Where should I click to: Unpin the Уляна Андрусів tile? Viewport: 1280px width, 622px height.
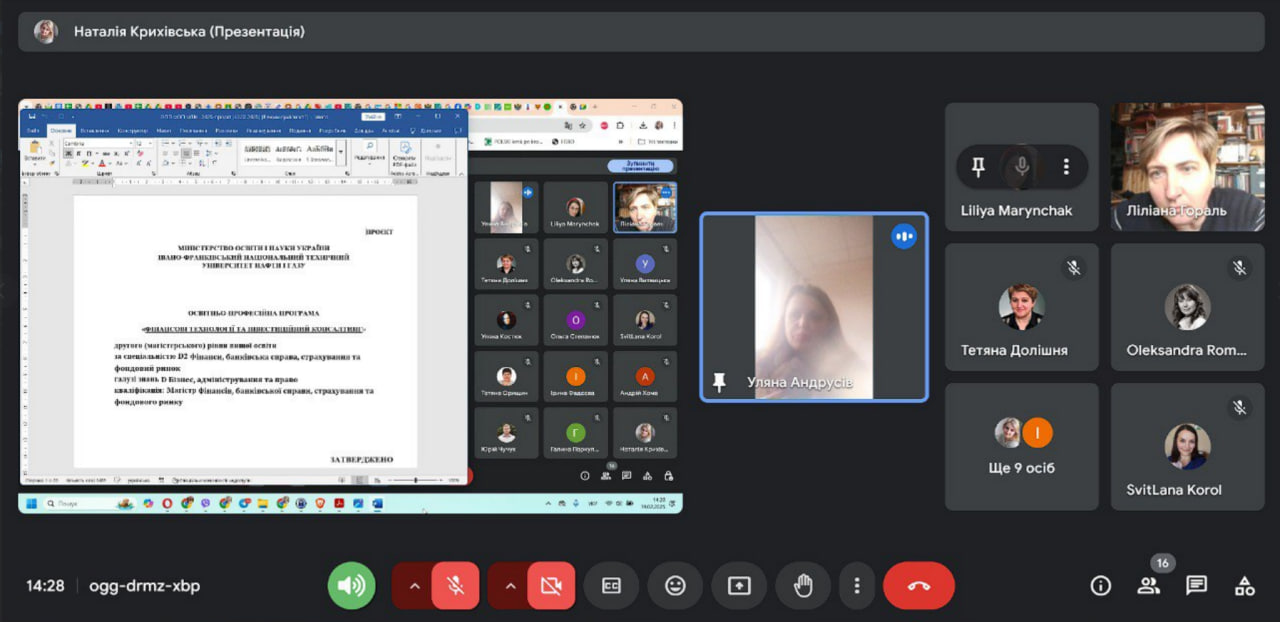pos(718,382)
